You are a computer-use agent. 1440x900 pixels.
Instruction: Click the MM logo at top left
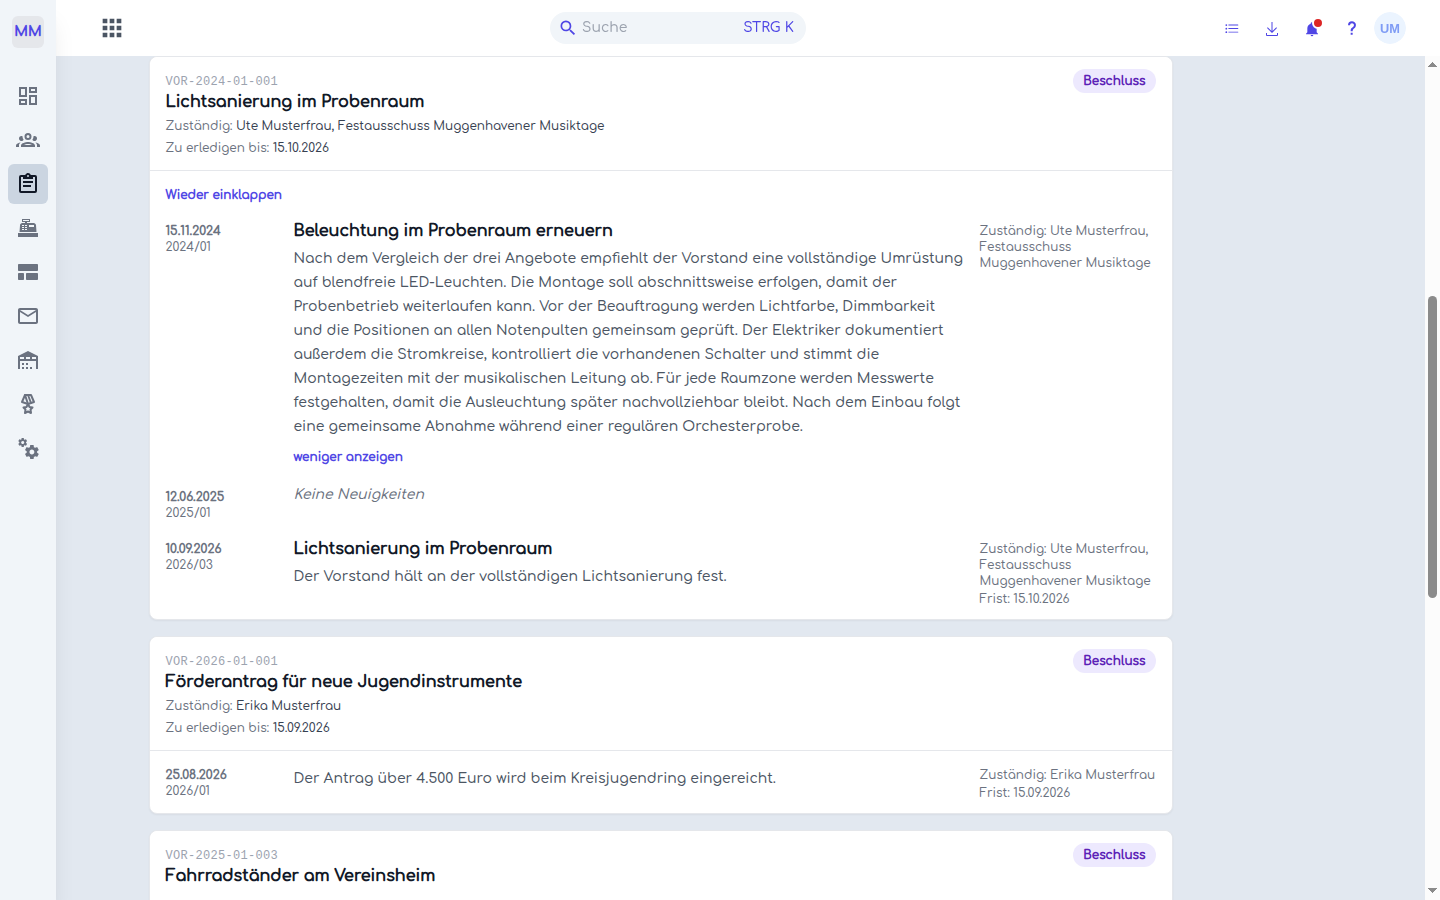(28, 31)
